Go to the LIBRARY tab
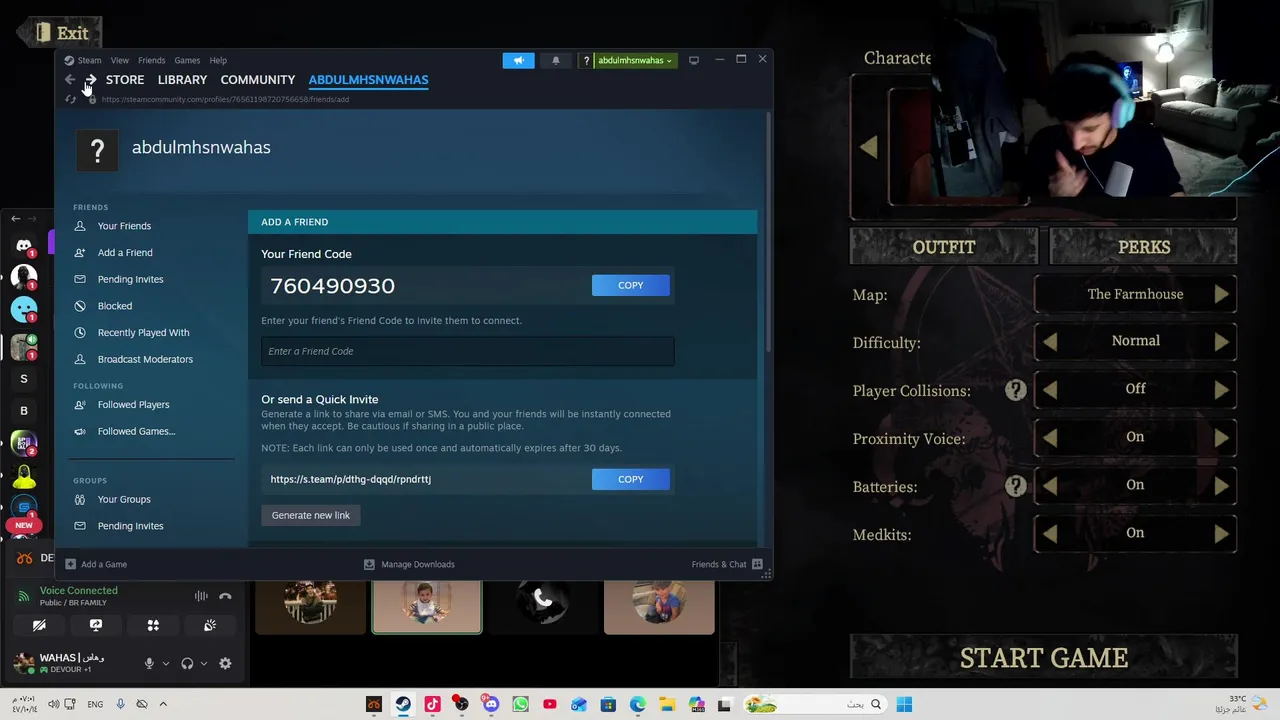 (182, 80)
